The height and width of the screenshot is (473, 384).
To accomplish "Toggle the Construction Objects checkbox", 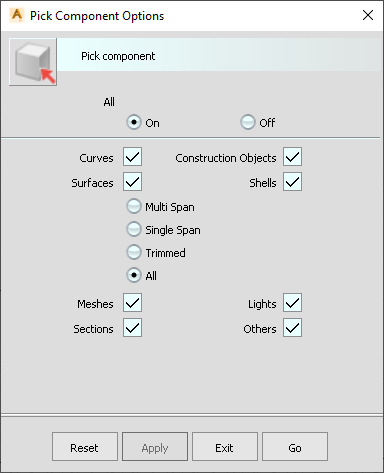I will coord(293,157).
